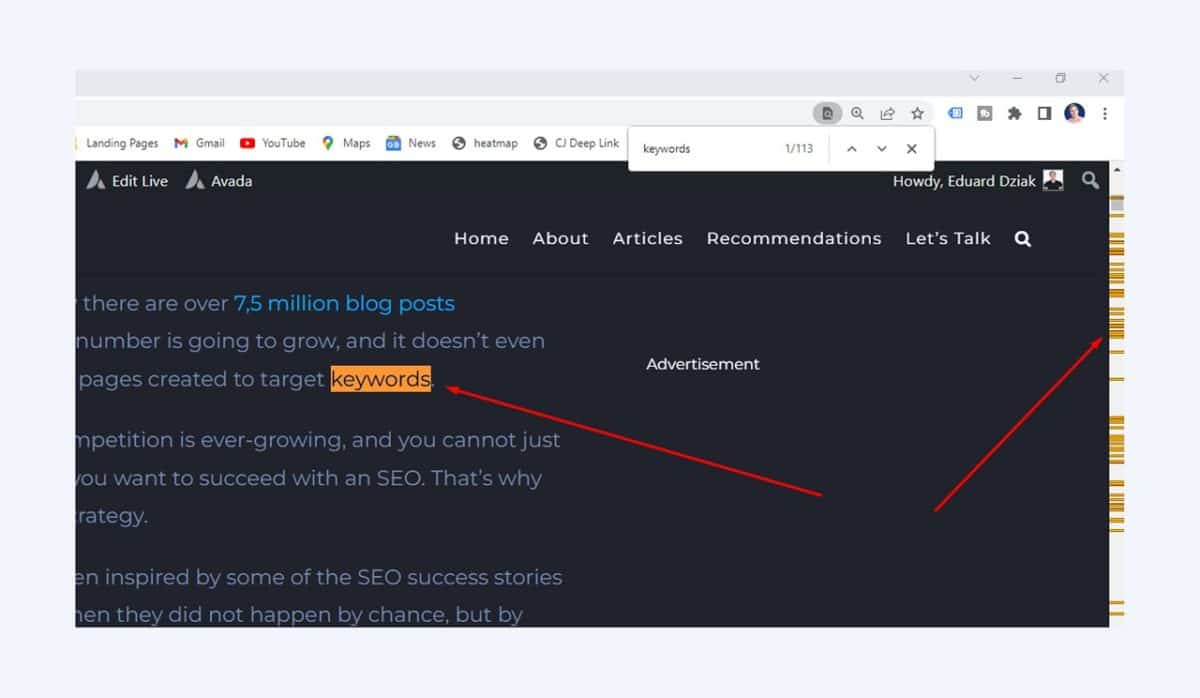Open the Chrome three-dot menu

tap(1103, 113)
